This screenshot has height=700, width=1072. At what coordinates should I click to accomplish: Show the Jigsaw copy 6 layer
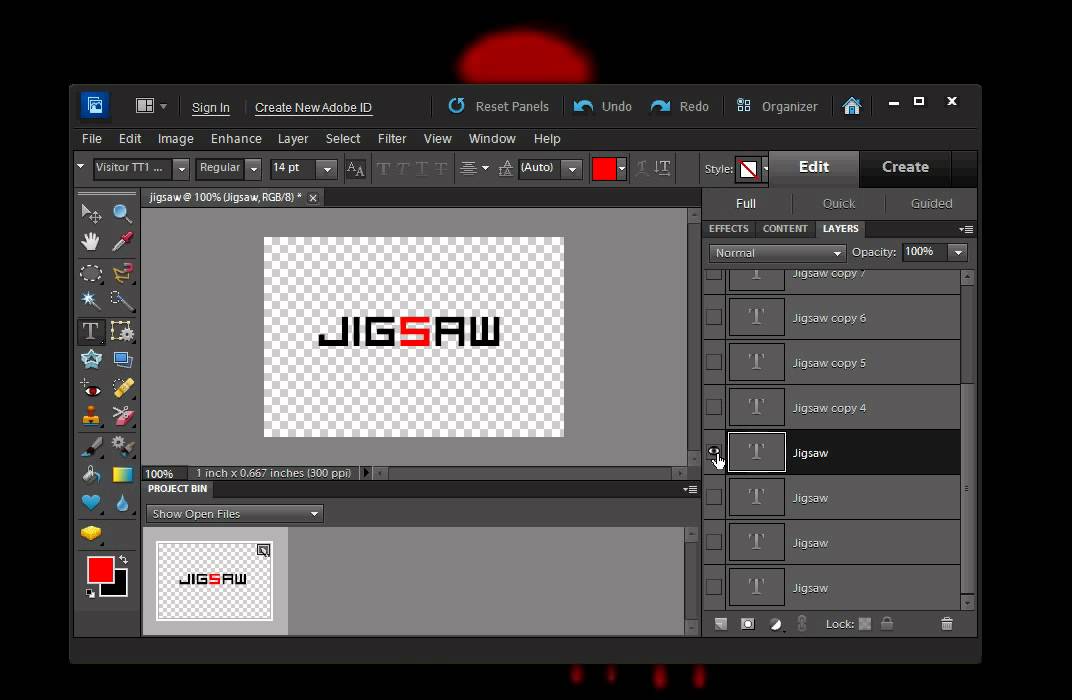tap(714, 317)
